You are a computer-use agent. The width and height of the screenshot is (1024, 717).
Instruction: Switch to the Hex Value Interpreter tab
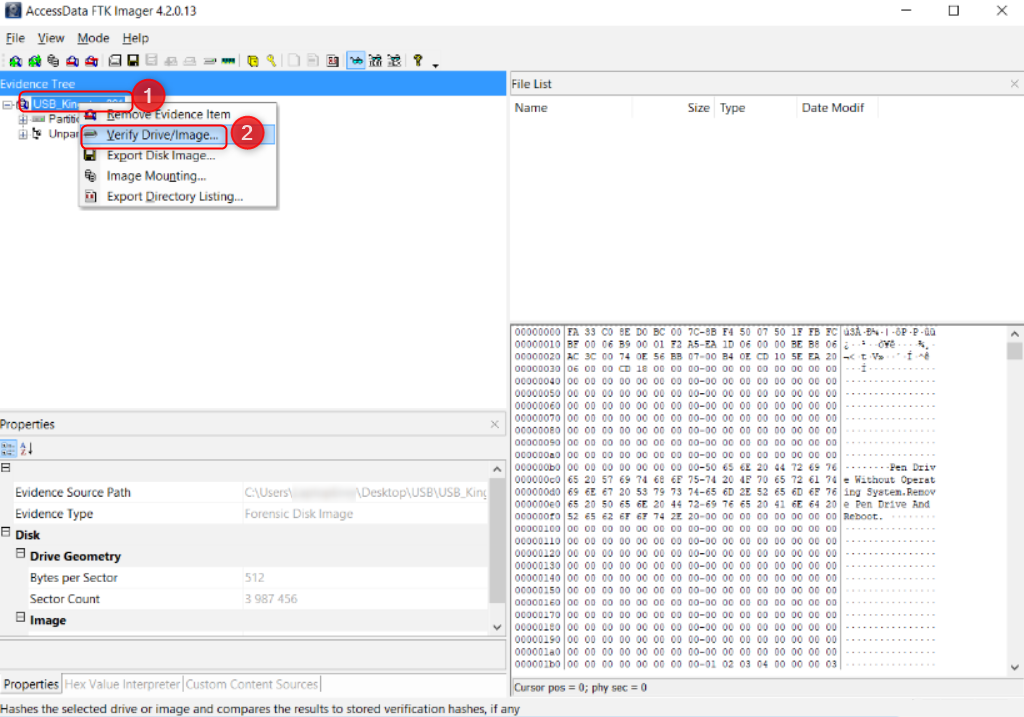(x=121, y=684)
